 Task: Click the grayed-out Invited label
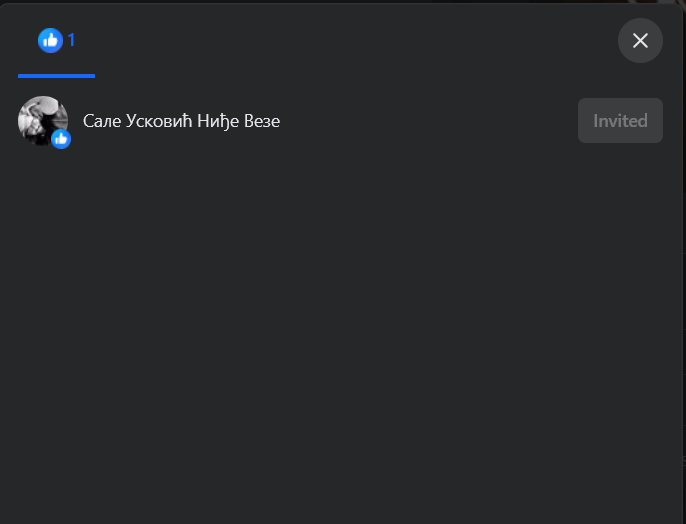620,121
